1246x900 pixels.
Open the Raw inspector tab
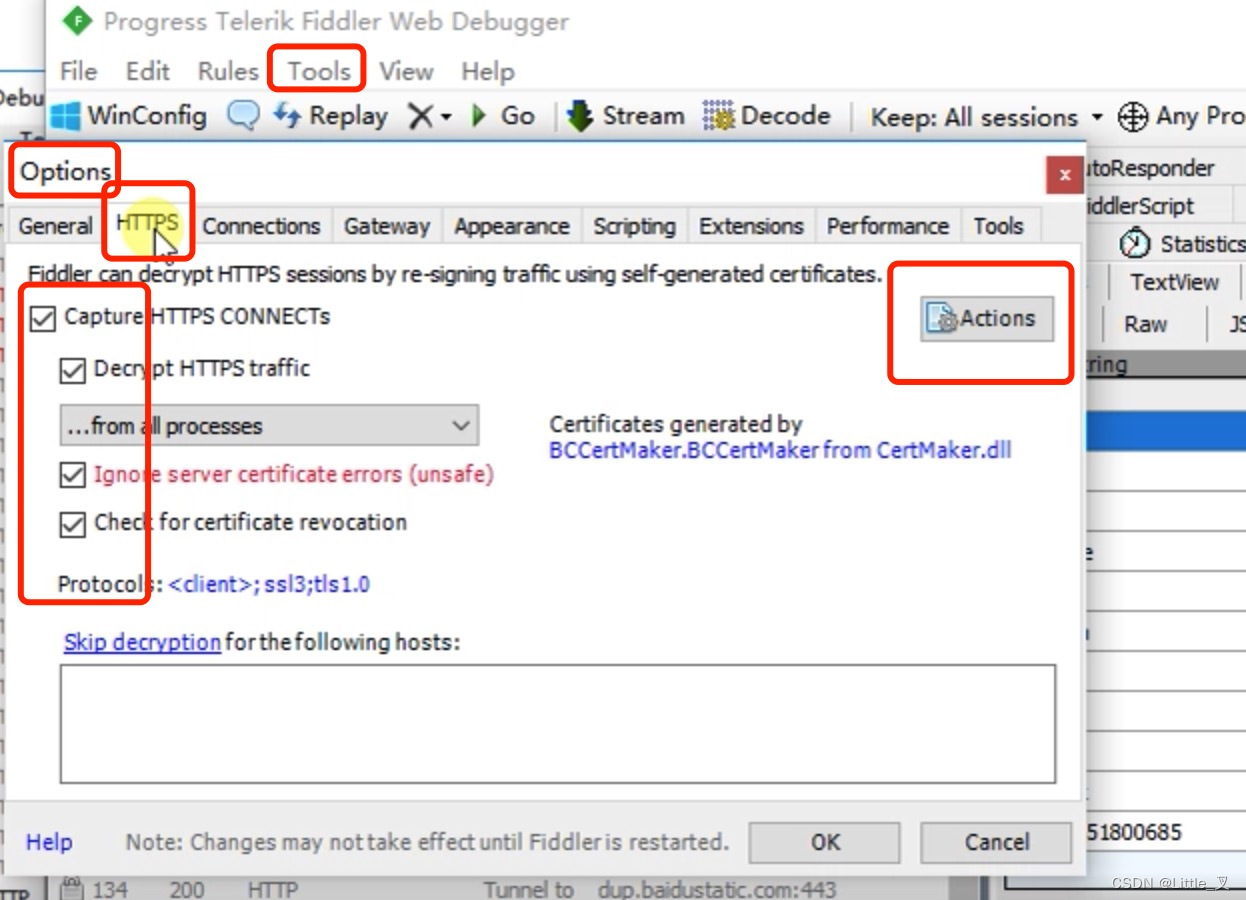(x=1145, y=324)
